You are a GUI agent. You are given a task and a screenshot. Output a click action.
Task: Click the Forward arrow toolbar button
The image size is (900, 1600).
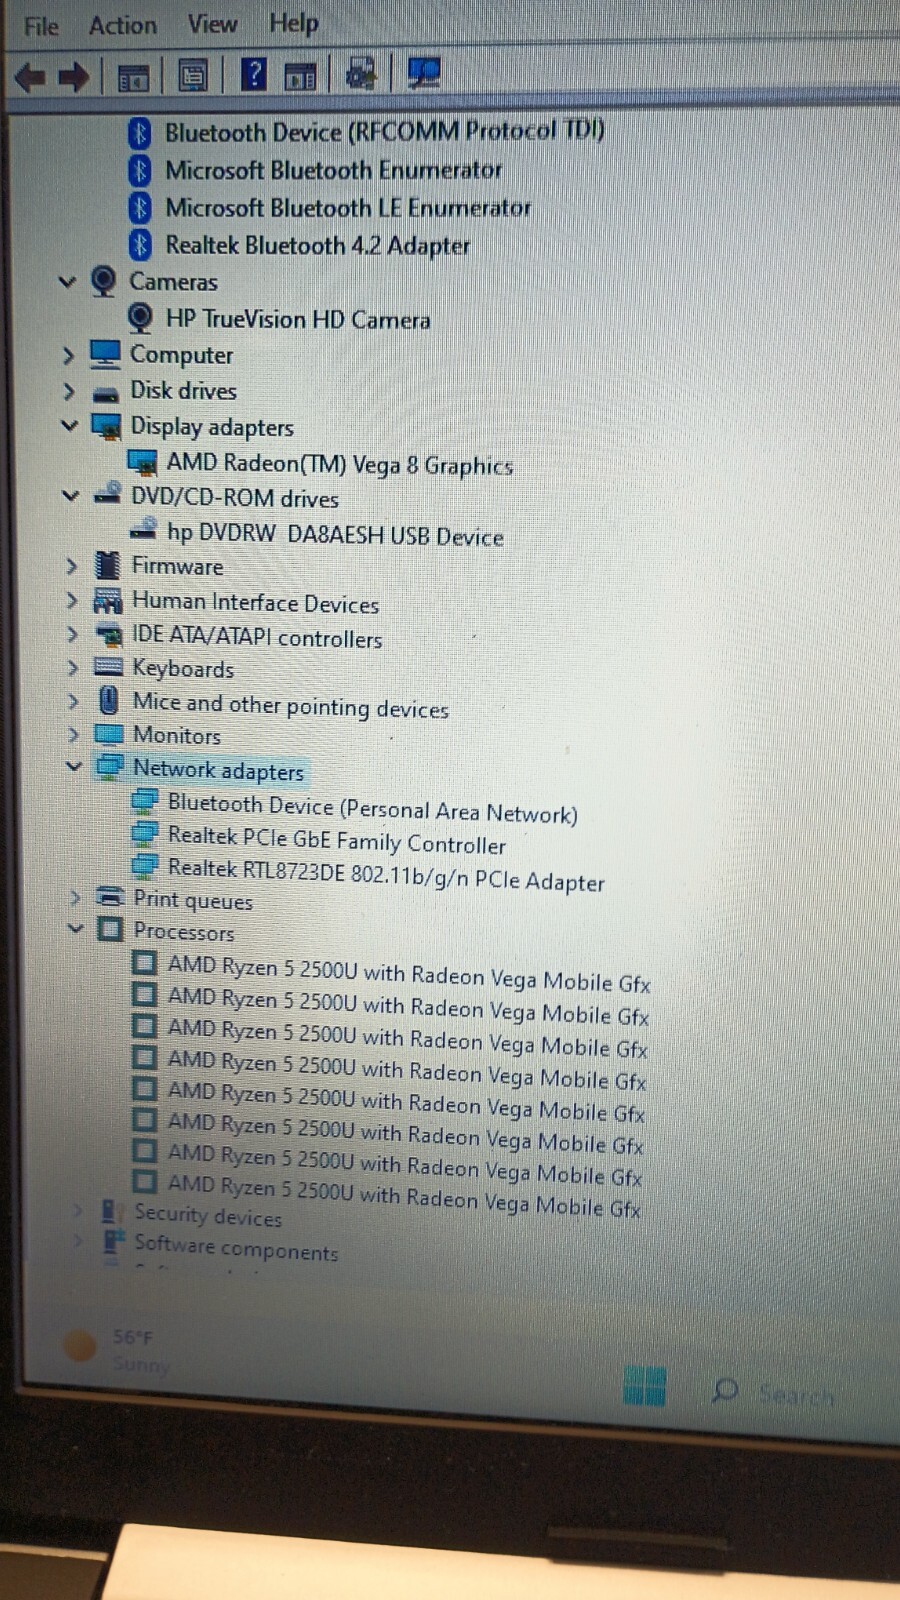point(73,76)
